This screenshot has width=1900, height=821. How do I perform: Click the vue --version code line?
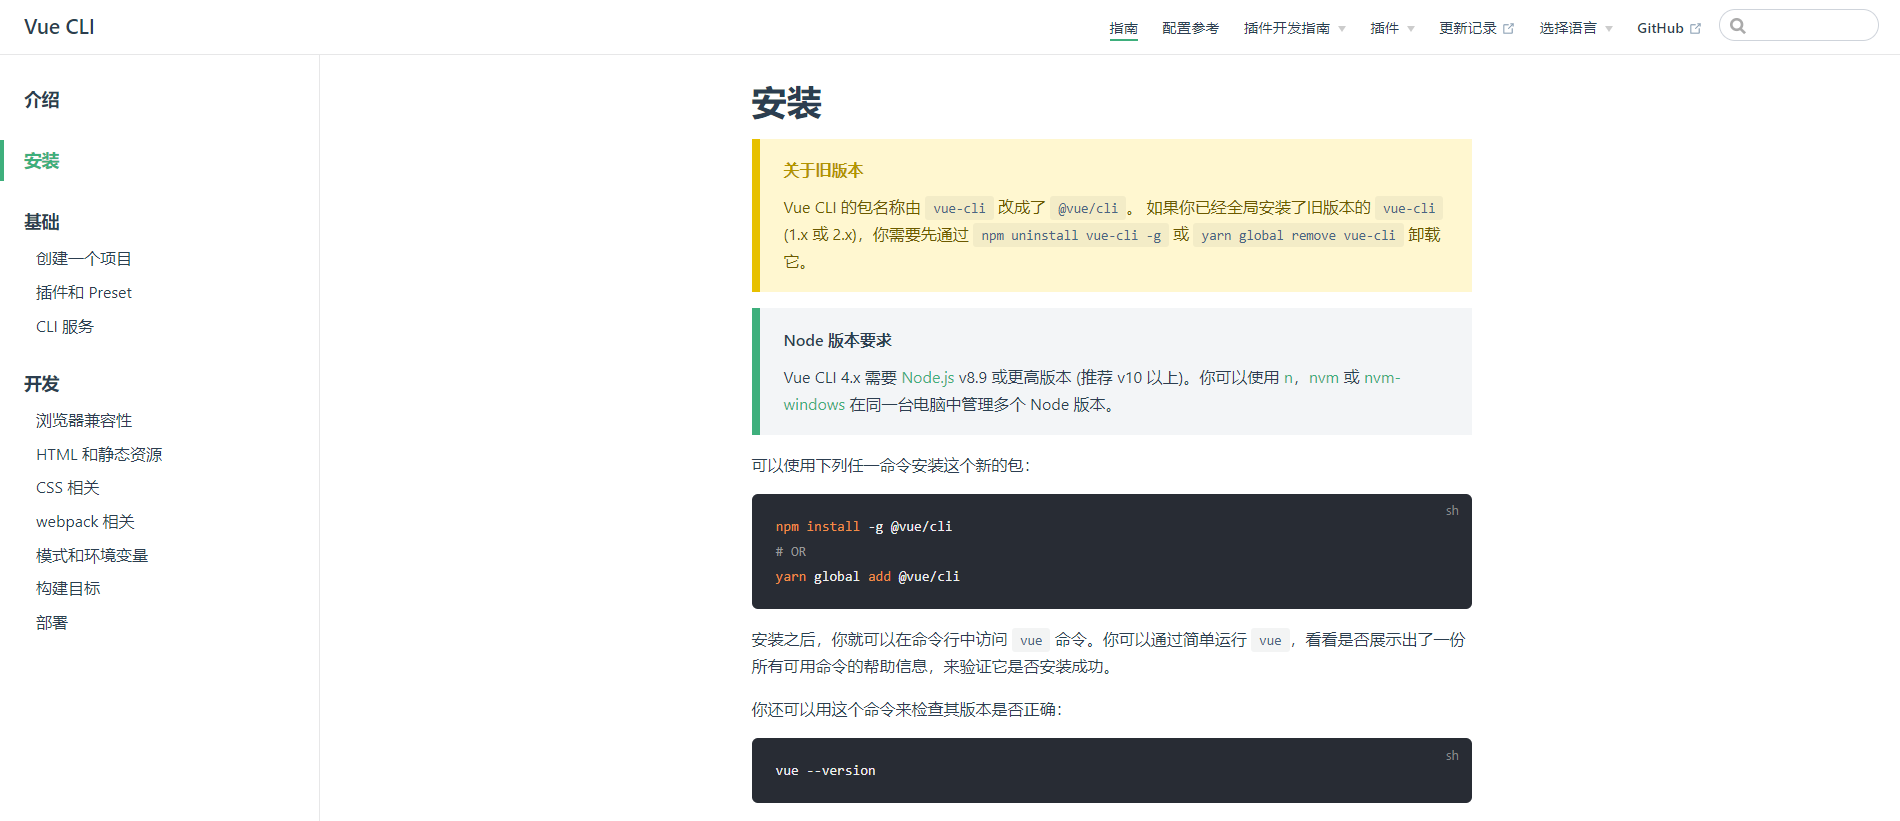pyautogui.click(x=826, y=771)
